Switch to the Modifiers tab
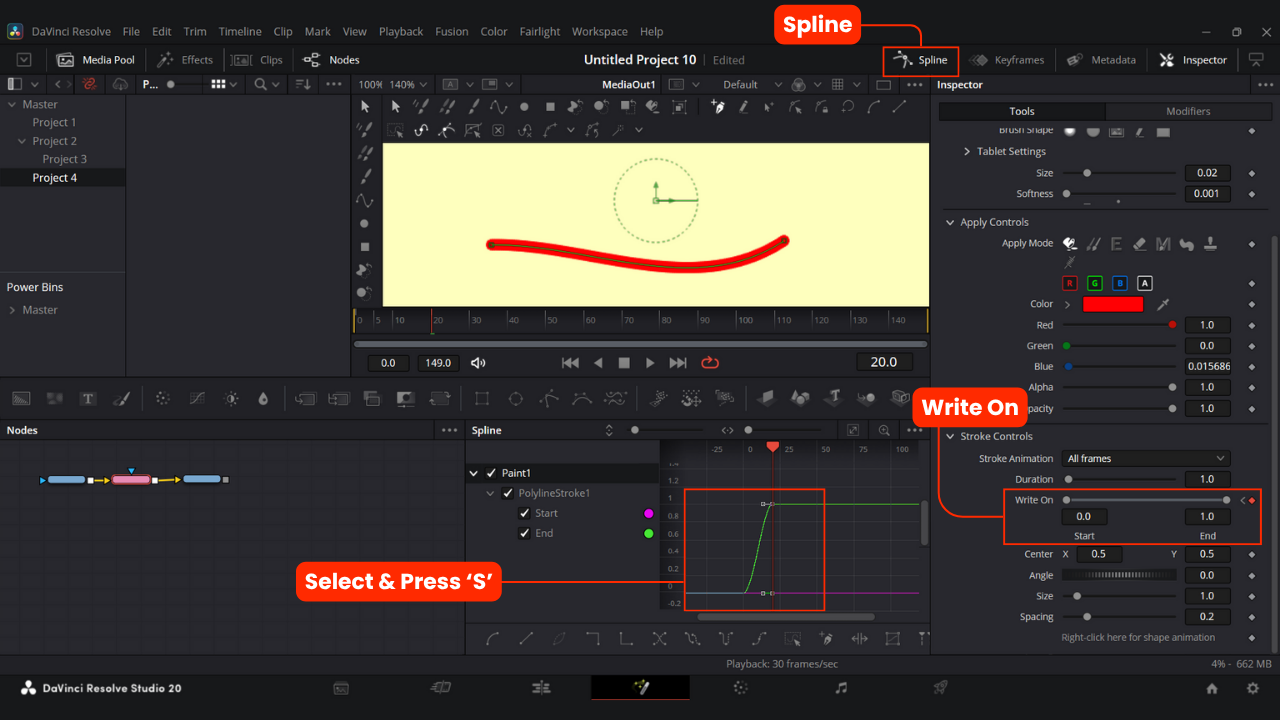This screenshot has height=720, width=1280. (x=1188, y=111)
